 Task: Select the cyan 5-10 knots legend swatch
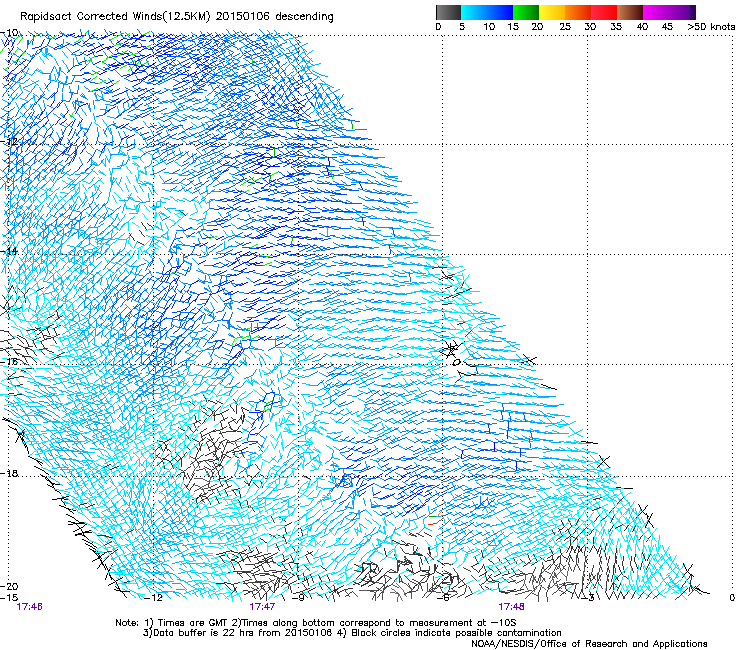click(x=474, y=12)
